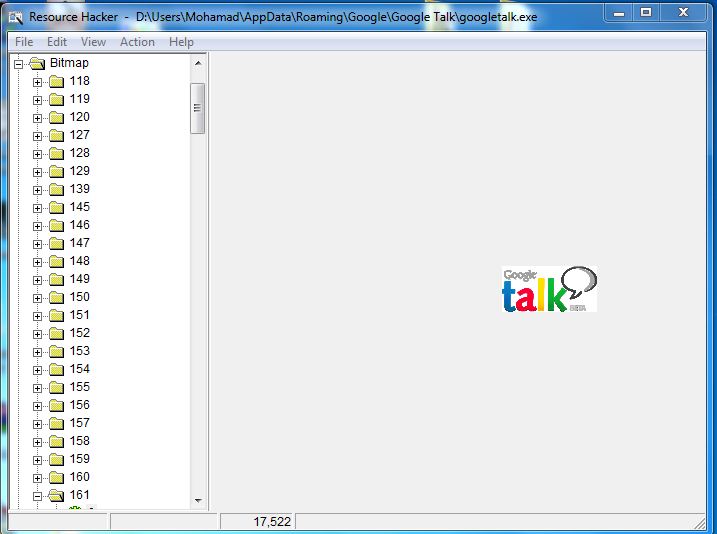Expand folder 139 in tree
Image resolution: width=717 pixels, height=534 pixels.
[37, 190]
